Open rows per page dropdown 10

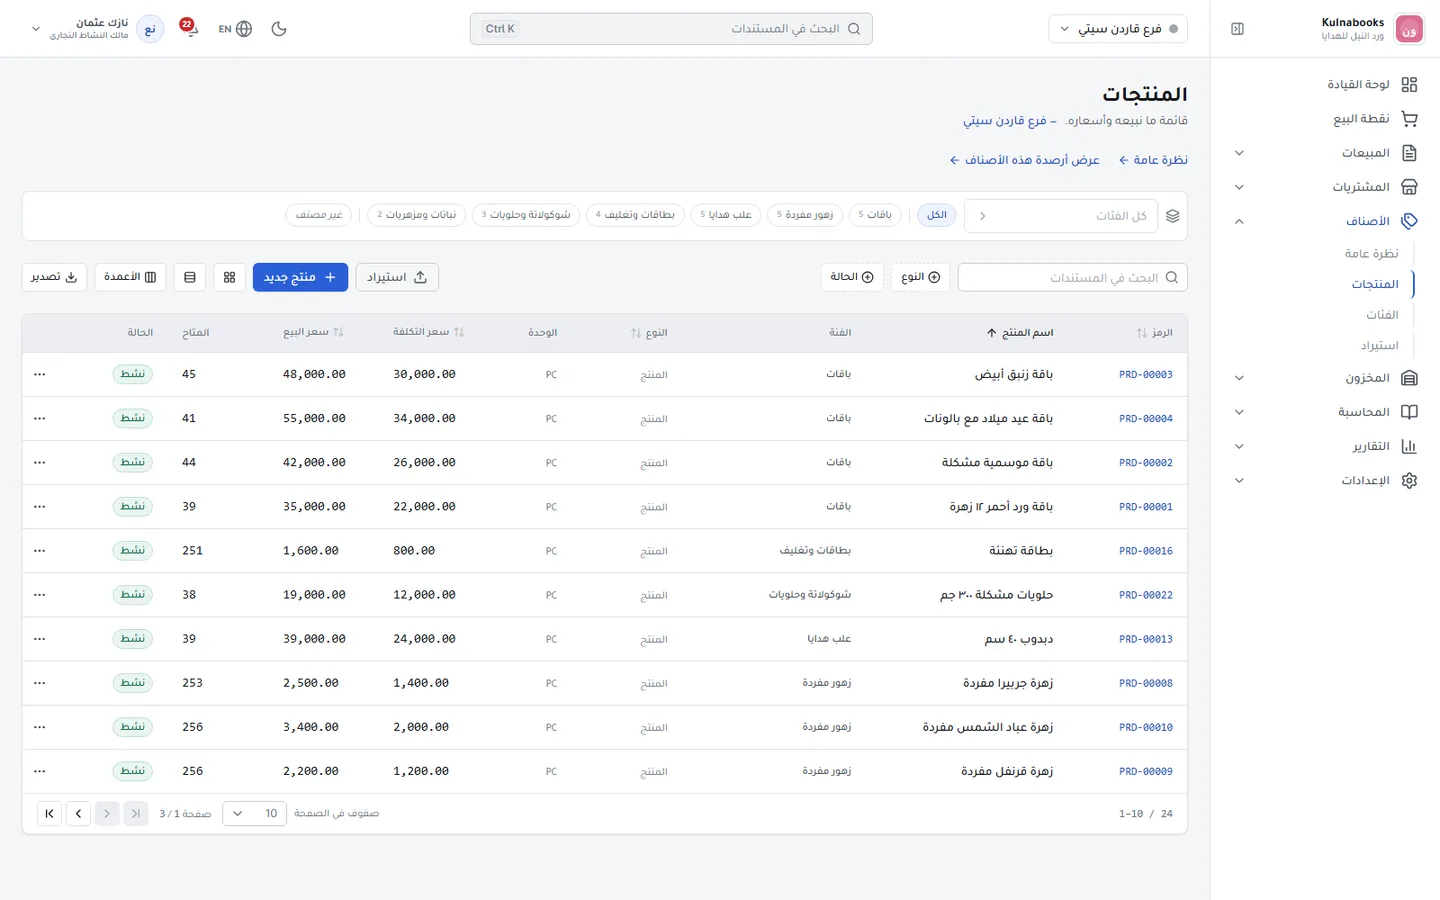255,814
